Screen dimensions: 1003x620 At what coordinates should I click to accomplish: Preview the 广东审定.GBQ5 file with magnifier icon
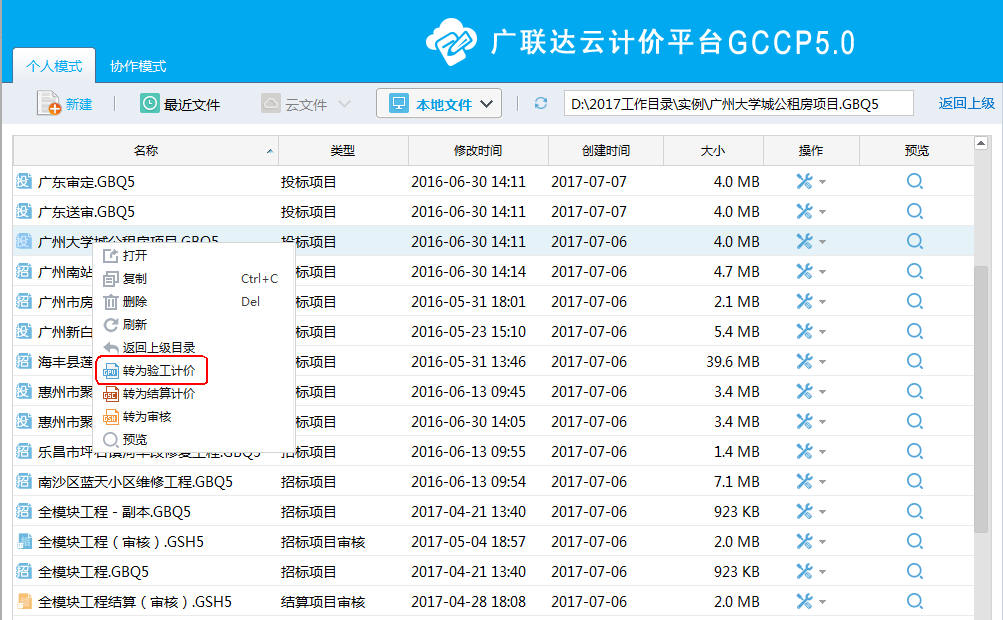click(914, 181)
